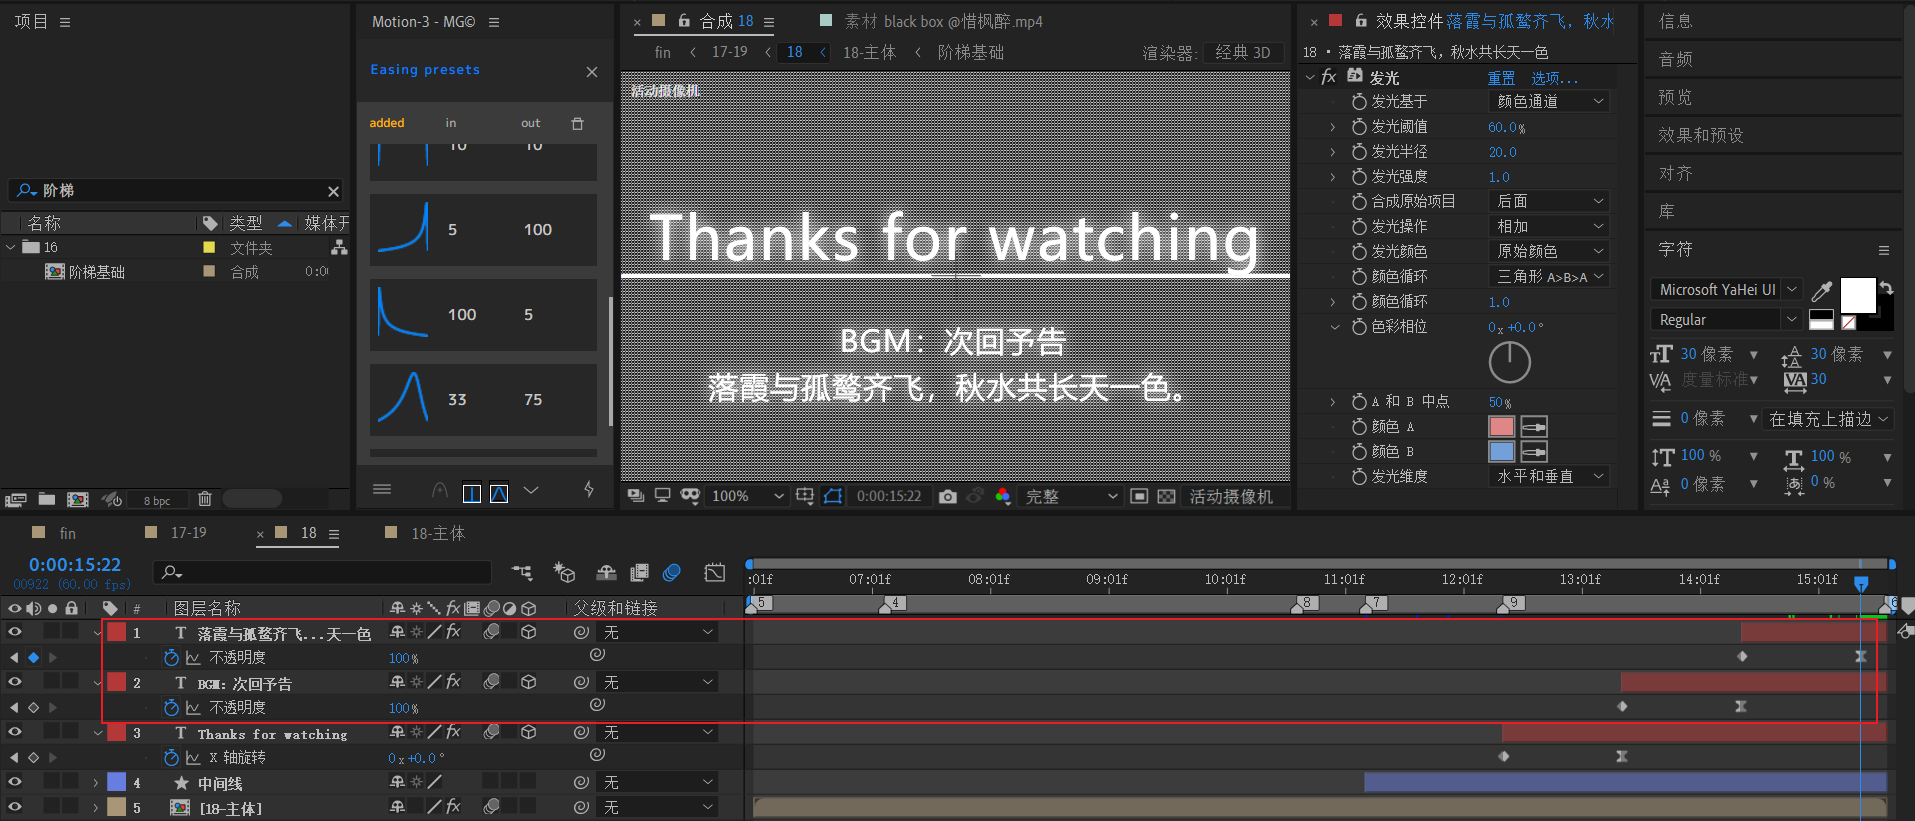Click the primary viewer monitor icon
The height and width of the screenshot is (821, 1915).
coord(662,496)
